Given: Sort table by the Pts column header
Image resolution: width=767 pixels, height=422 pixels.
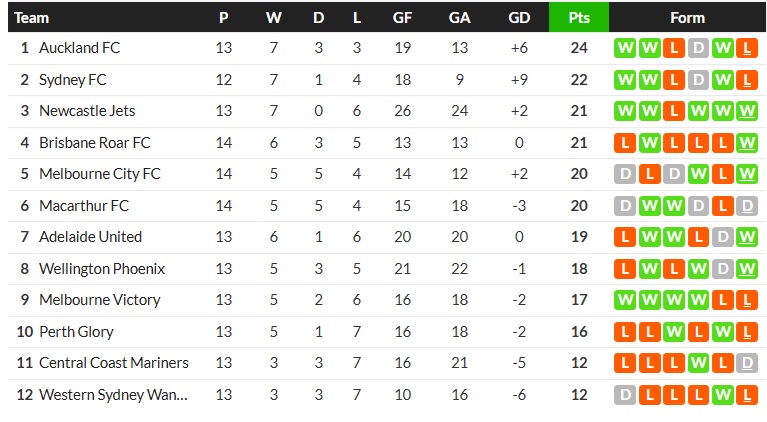Looking at the screenshot, I should pos(578,17).
